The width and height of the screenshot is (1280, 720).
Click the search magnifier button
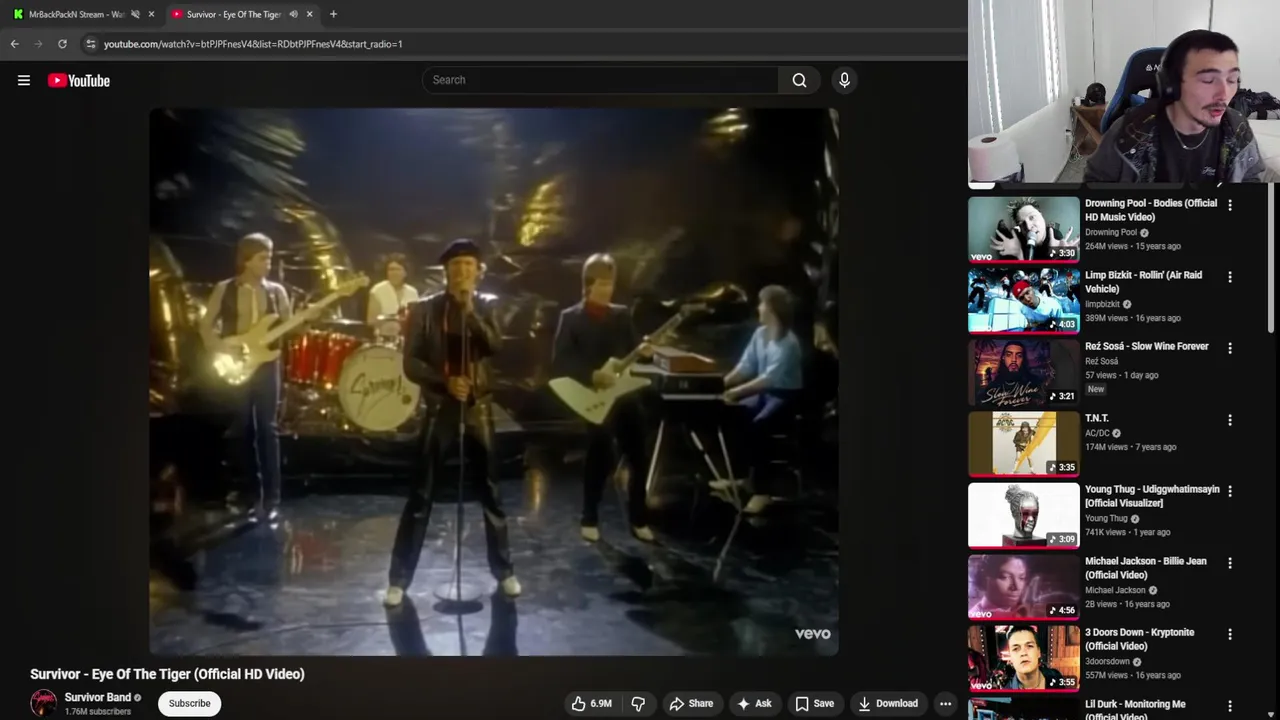click(x=799, y=80)
